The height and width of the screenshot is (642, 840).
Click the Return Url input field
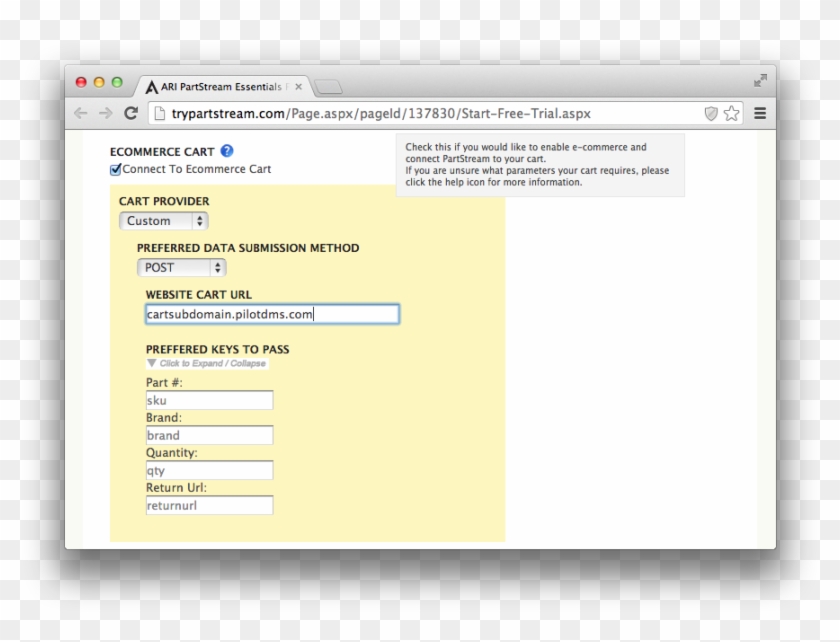click(x=209, y=505)
